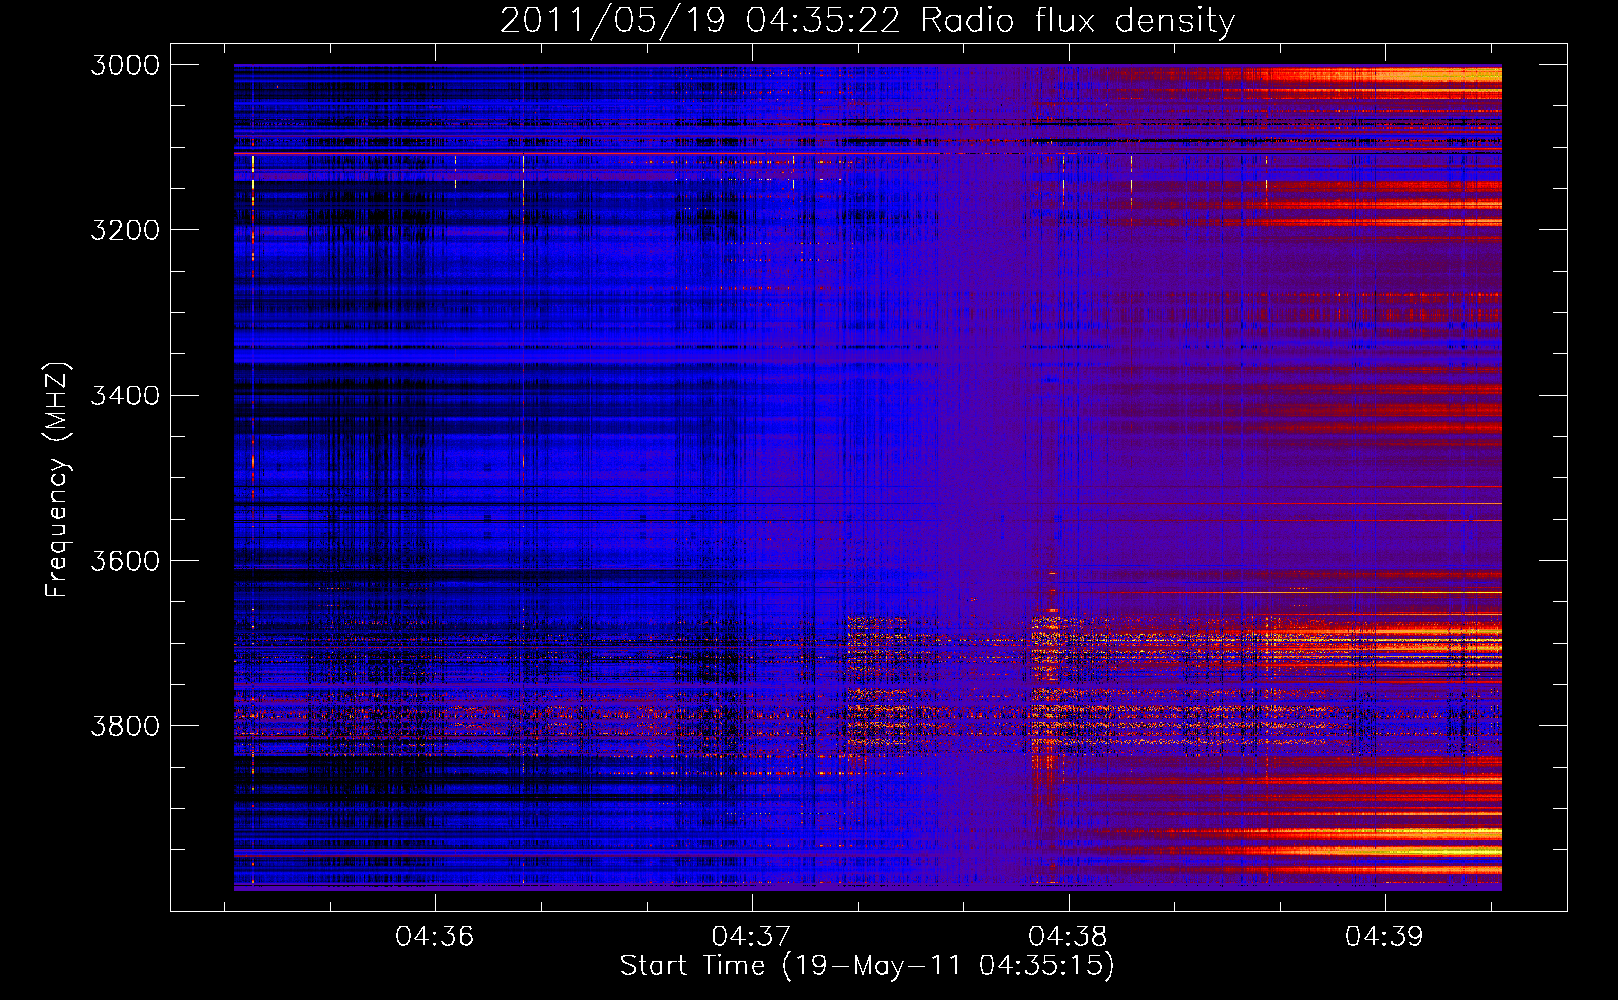The height and width of the screenshot is (1000, 1618).
Task: Click the plot title '2011/05/19 04:35:22 Radio flux density'
Action: point(867,20)
